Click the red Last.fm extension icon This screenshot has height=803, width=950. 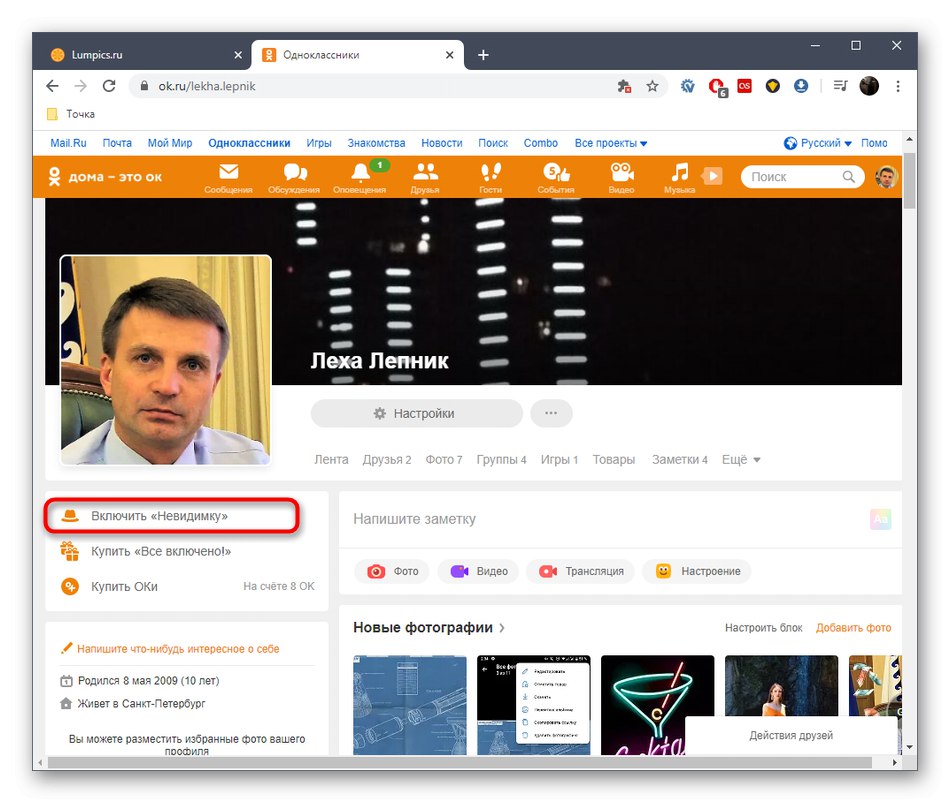tap(745, 86)
